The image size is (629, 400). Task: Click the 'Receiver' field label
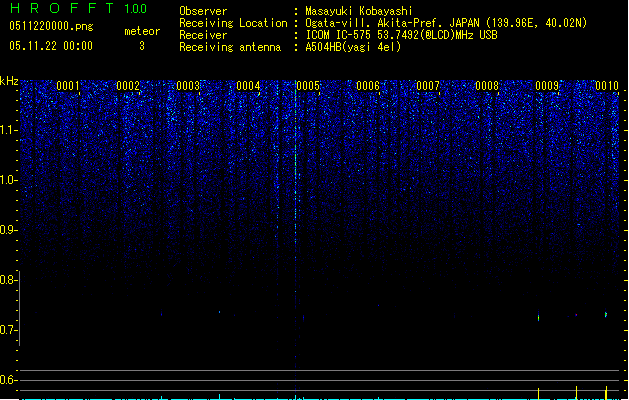tap(203, 35)
